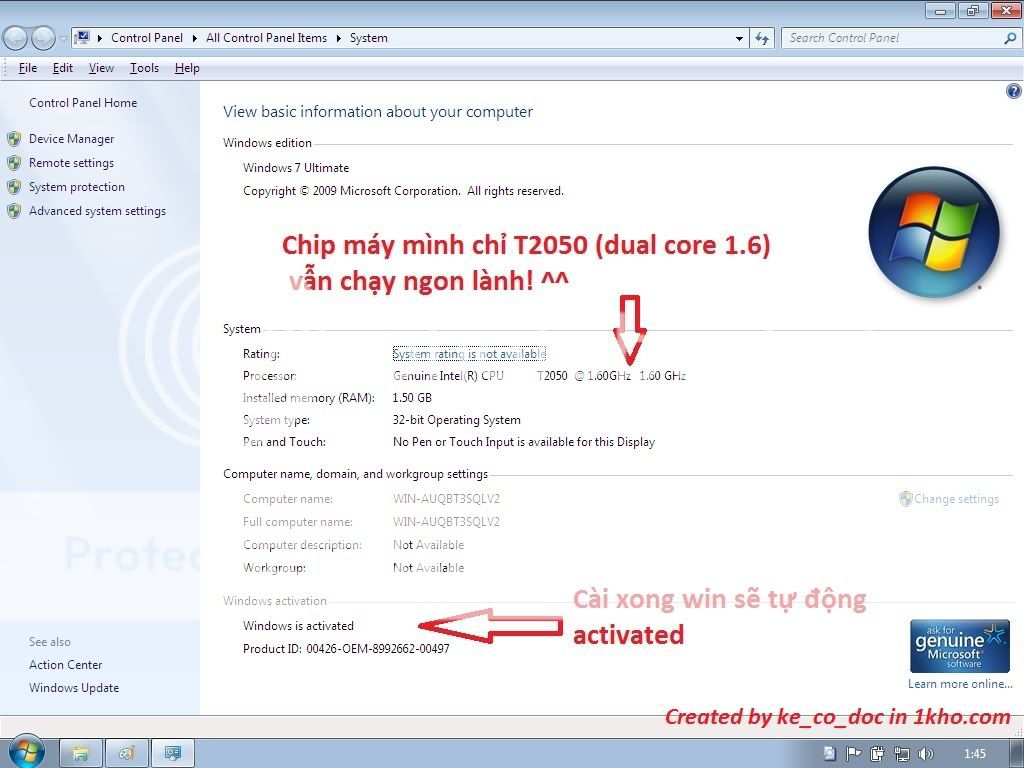
Task: Click '32-bit Operating System' text
Action: coord(456,420)
